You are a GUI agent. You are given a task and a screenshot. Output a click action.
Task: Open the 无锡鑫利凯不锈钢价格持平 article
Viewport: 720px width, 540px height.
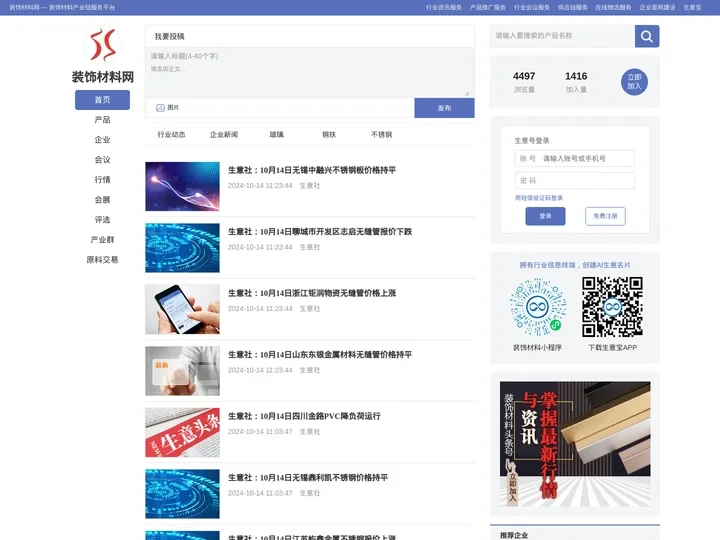308,478
